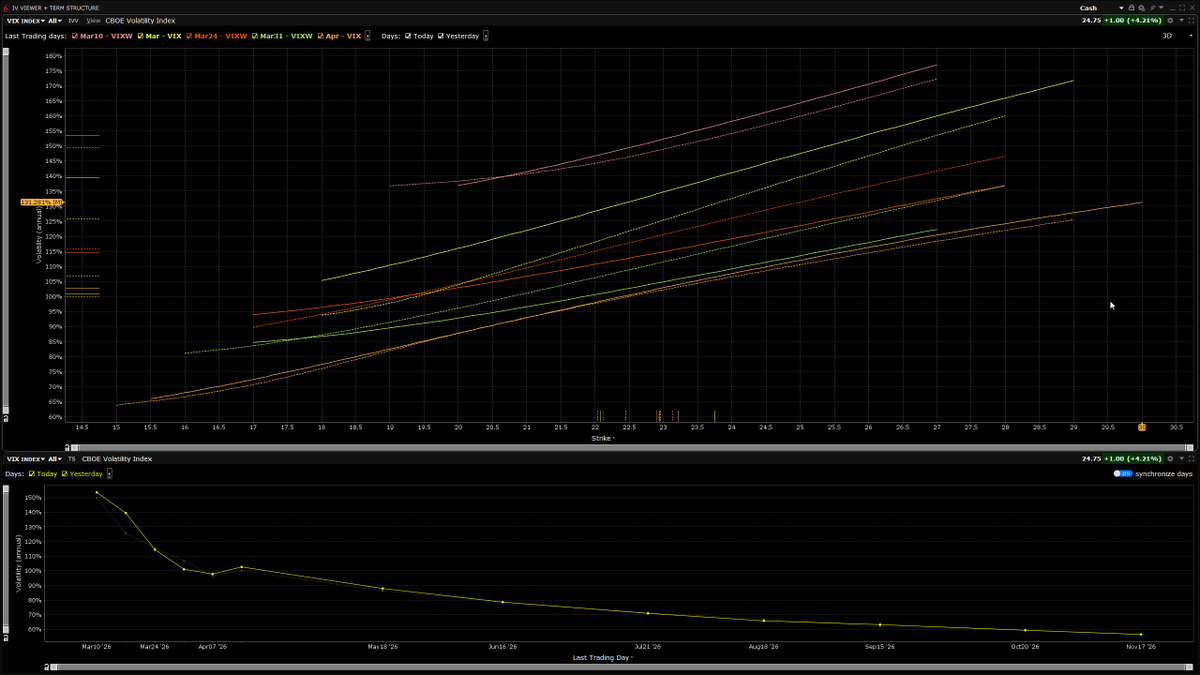Select the IVV tab in top panel

[x=73, y=20]
